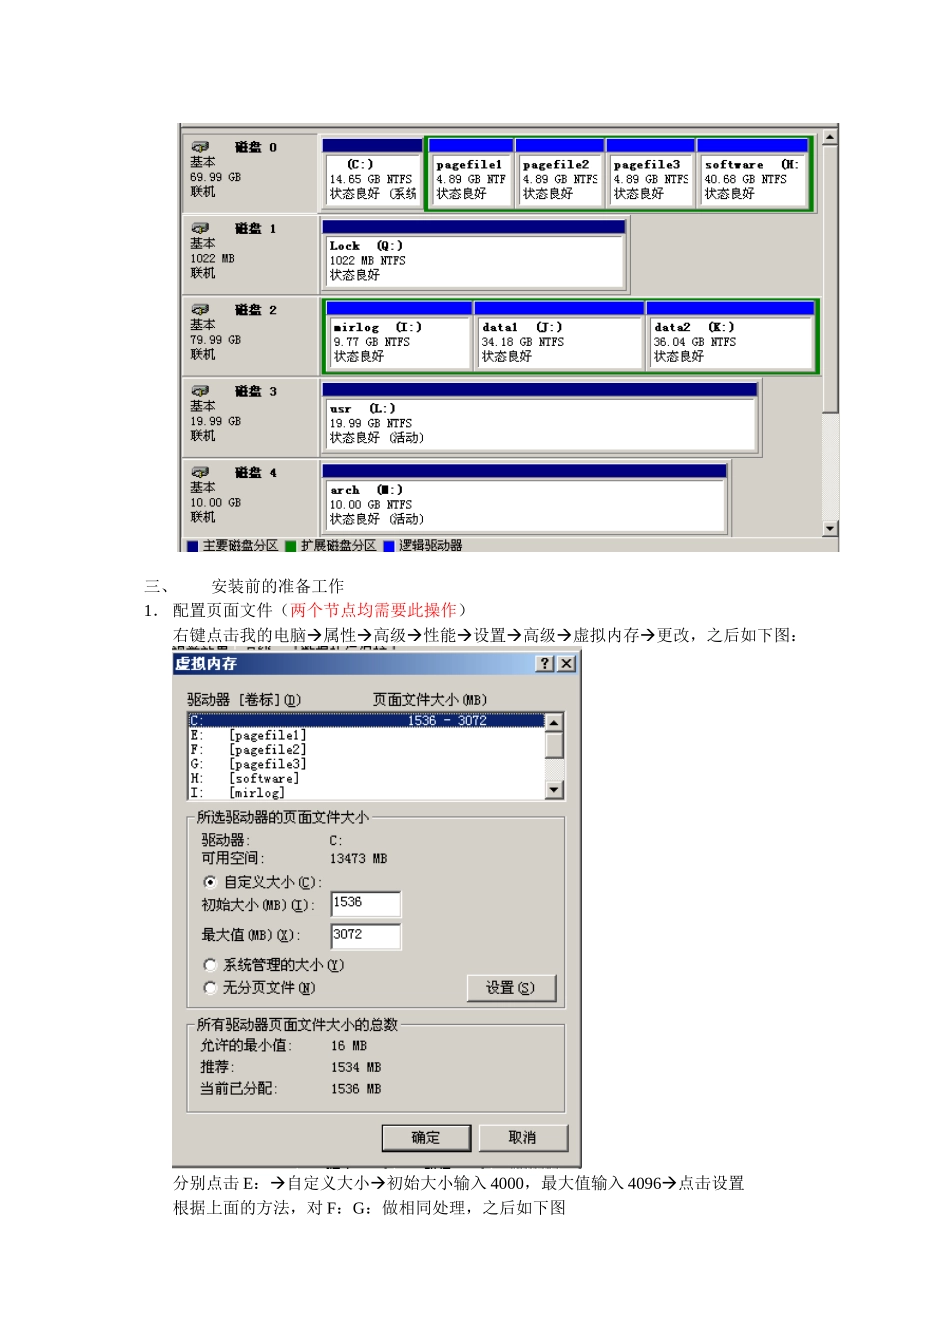Viewport: 950px width, 1344px height.
Task: Select the data2 (K:) partition
Action: point(730,336)
